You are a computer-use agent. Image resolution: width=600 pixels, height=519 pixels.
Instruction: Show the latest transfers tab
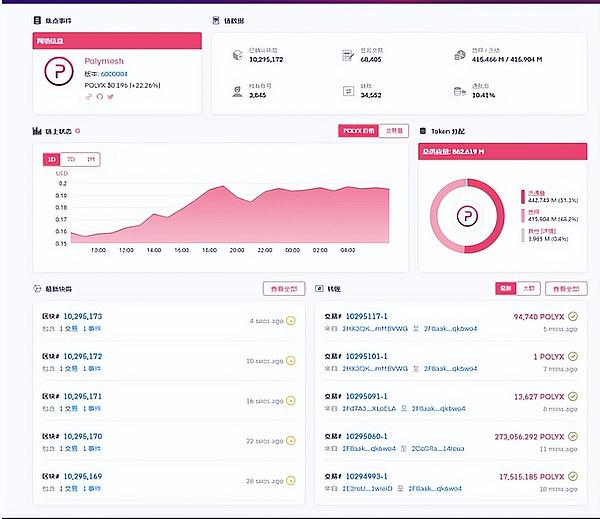click(505, 288)
